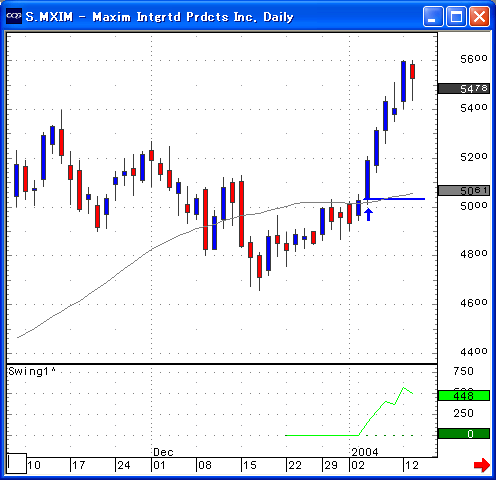Click the 5200 price scale label

pyautogui.click(x=473, y=157)
